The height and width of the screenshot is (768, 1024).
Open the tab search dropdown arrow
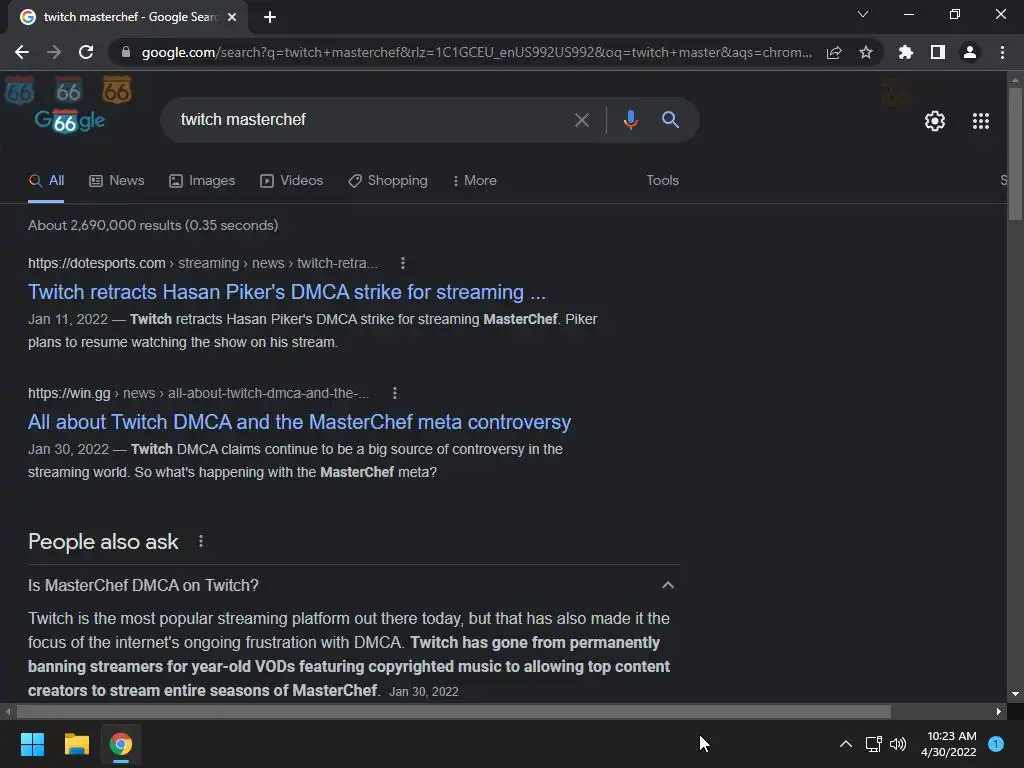(863, 14)
